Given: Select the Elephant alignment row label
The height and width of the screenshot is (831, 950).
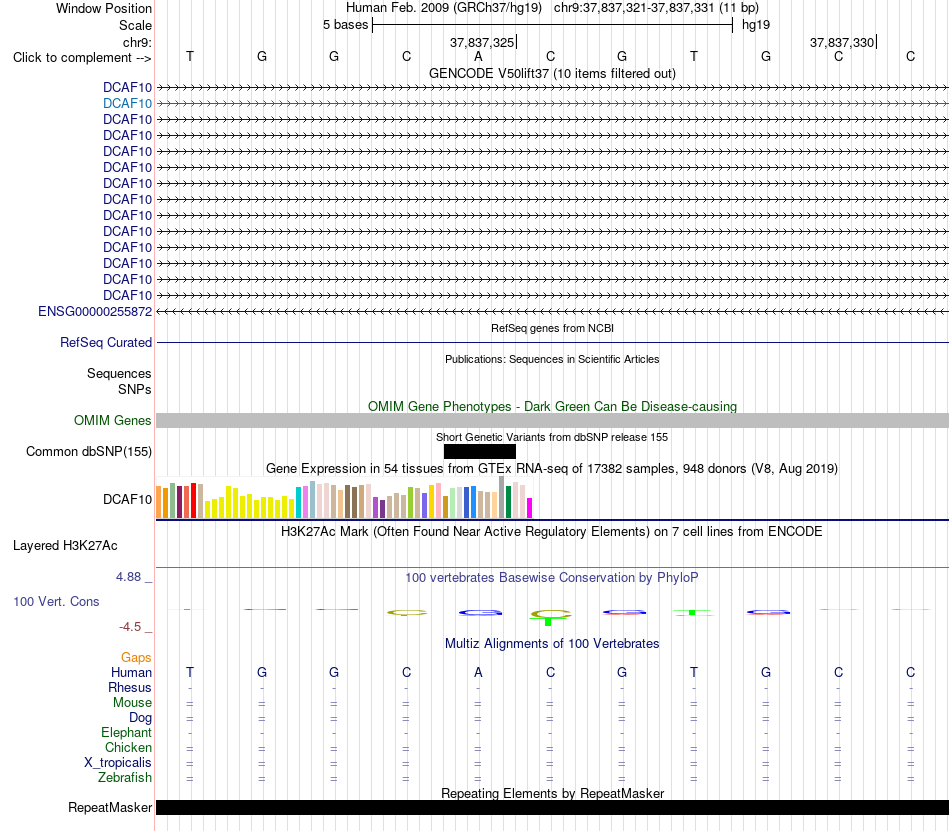Looking at the screenshot, I should coord(126,733).
